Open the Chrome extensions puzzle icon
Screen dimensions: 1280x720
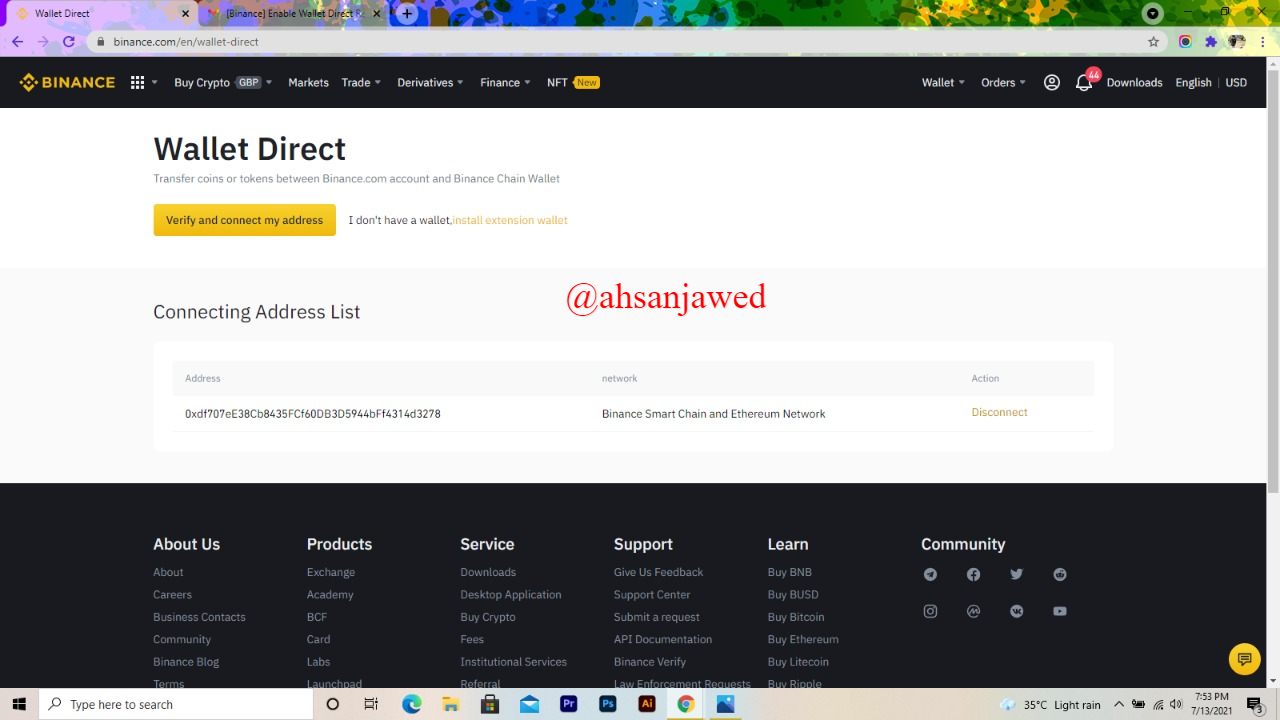(x=1211, y=42)
